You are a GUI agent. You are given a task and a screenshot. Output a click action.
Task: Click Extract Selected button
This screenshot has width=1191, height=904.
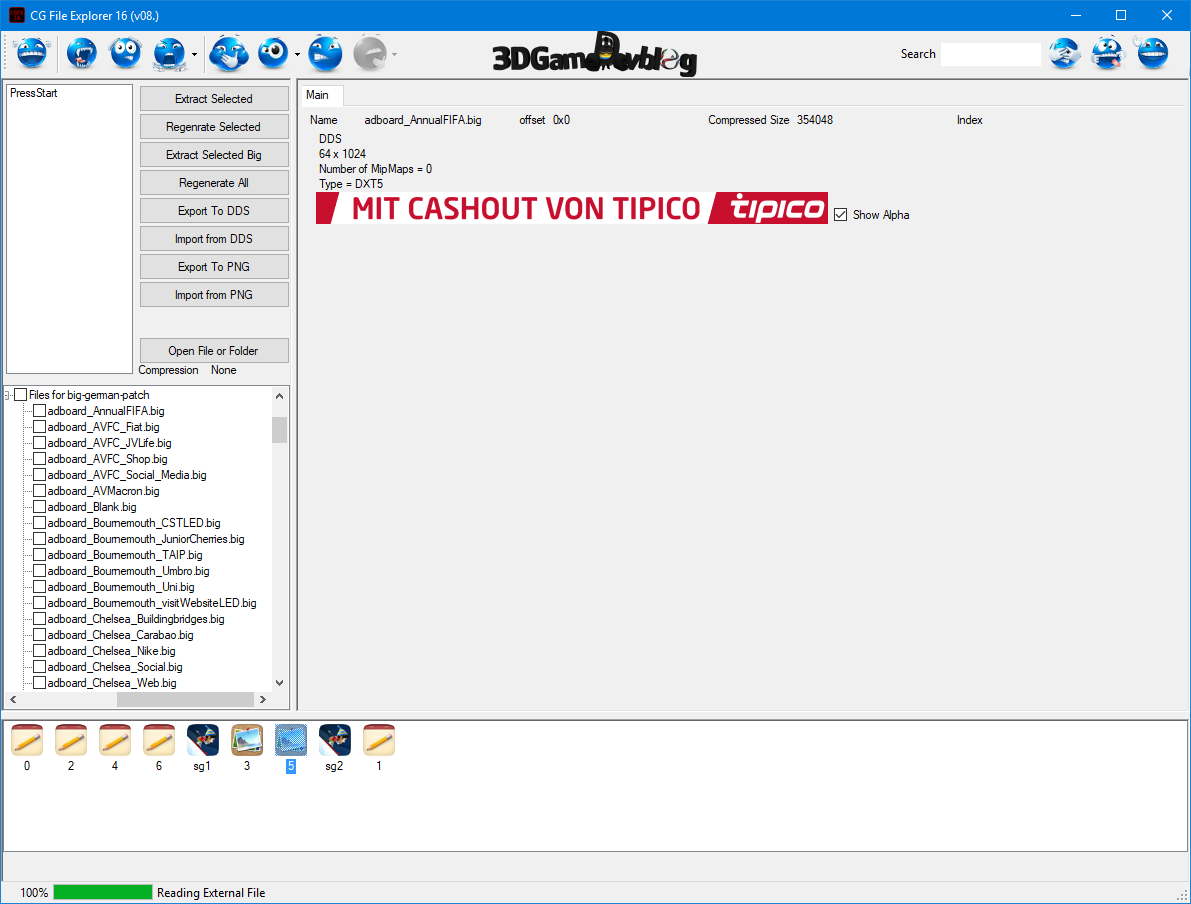(214, 99)
